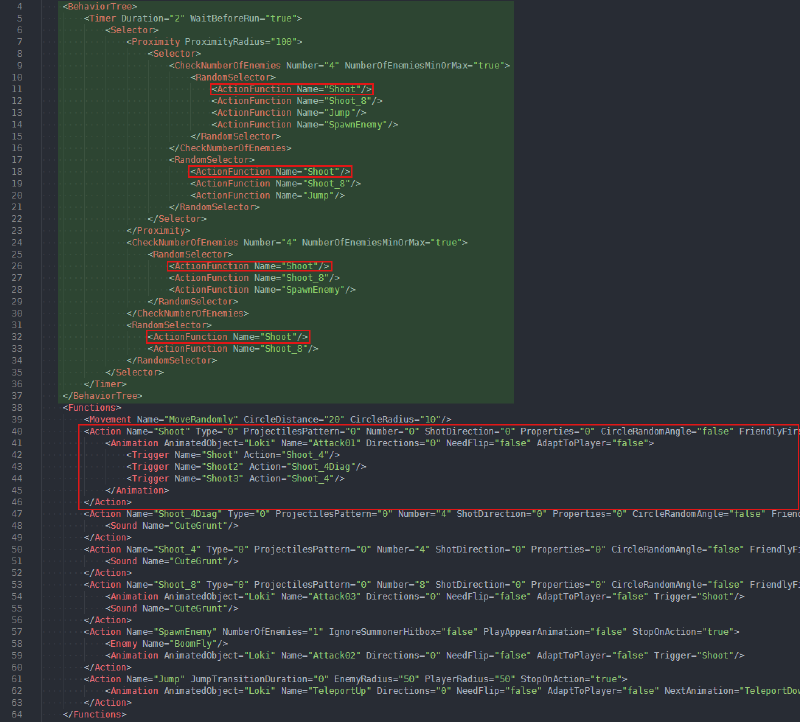Click the closing BehaviorTree tag
800x722 pixels.
click(x=103, y=396)
